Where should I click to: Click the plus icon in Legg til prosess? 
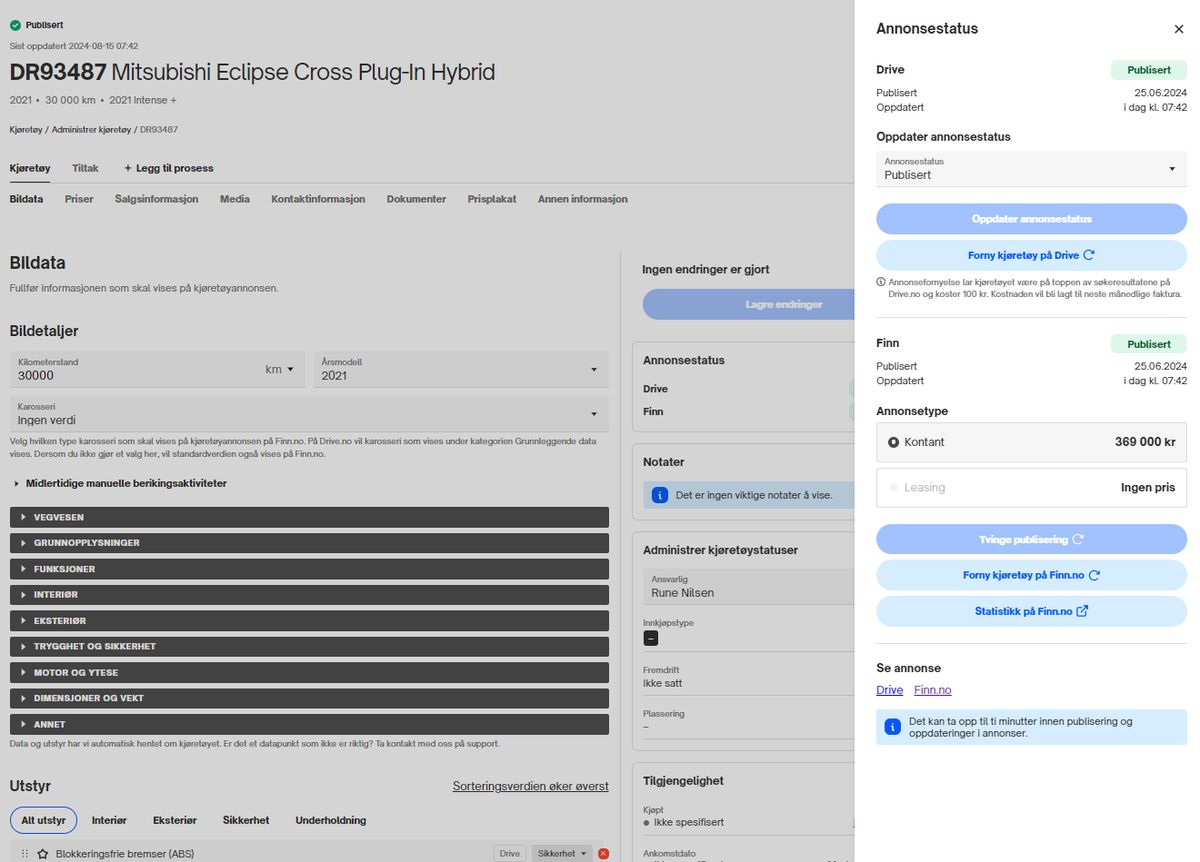point(128,168)
